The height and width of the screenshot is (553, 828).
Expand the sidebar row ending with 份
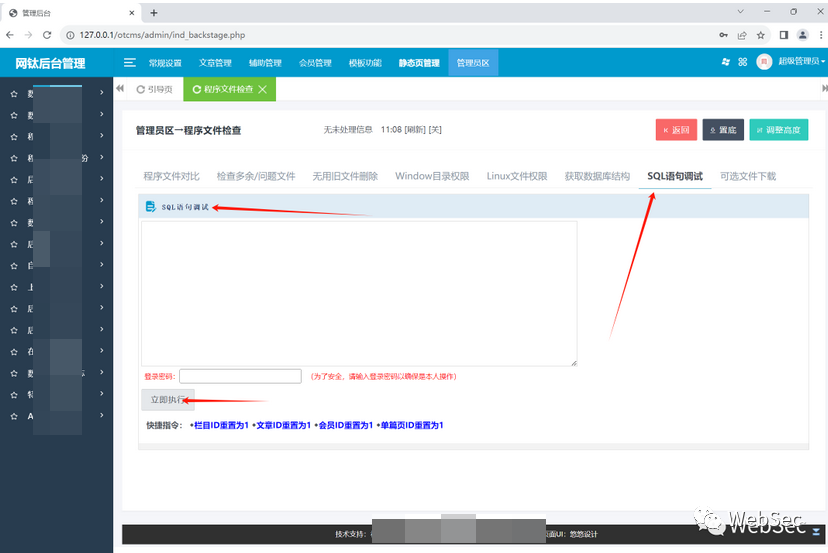click(x=57, y=158)
